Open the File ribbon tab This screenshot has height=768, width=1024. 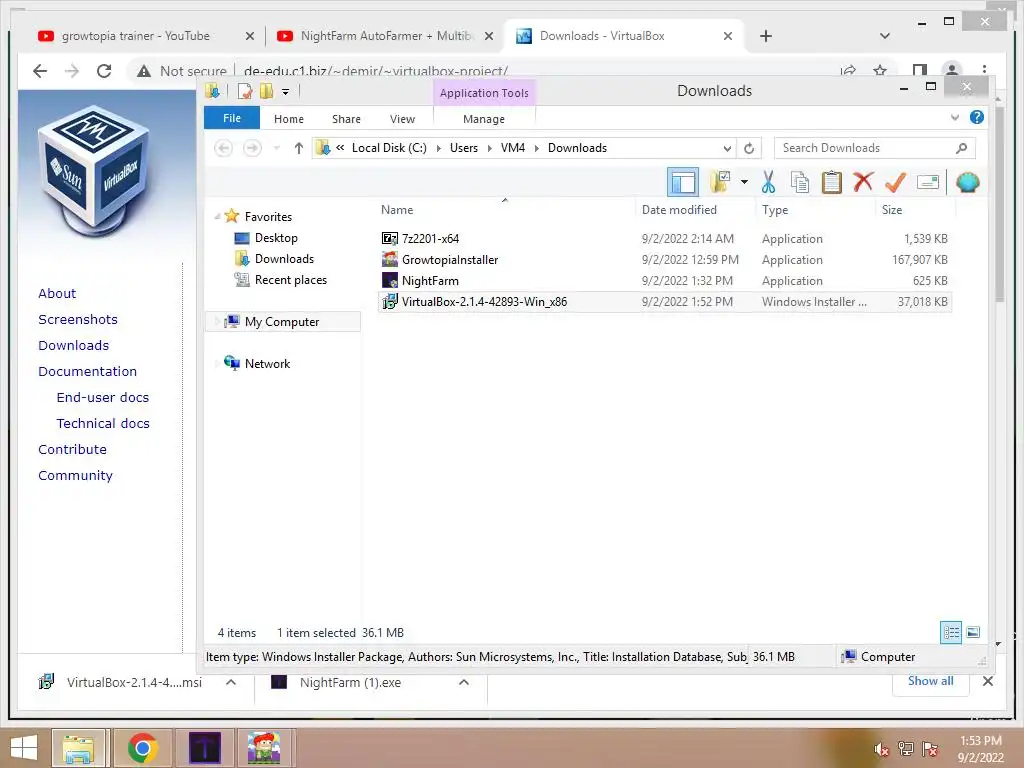coord(232,118)
